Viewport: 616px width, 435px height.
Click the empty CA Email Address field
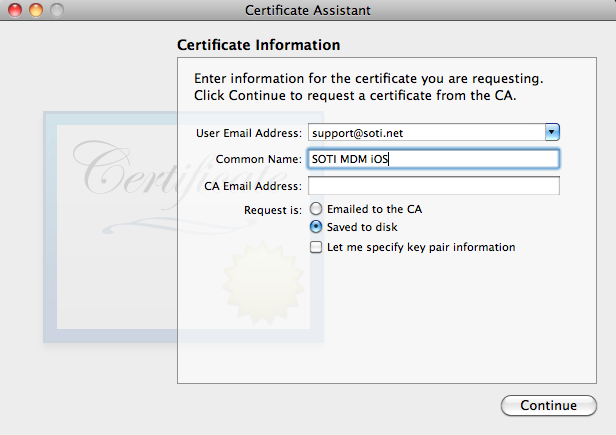pyautogui.click(x=434, y=185)
